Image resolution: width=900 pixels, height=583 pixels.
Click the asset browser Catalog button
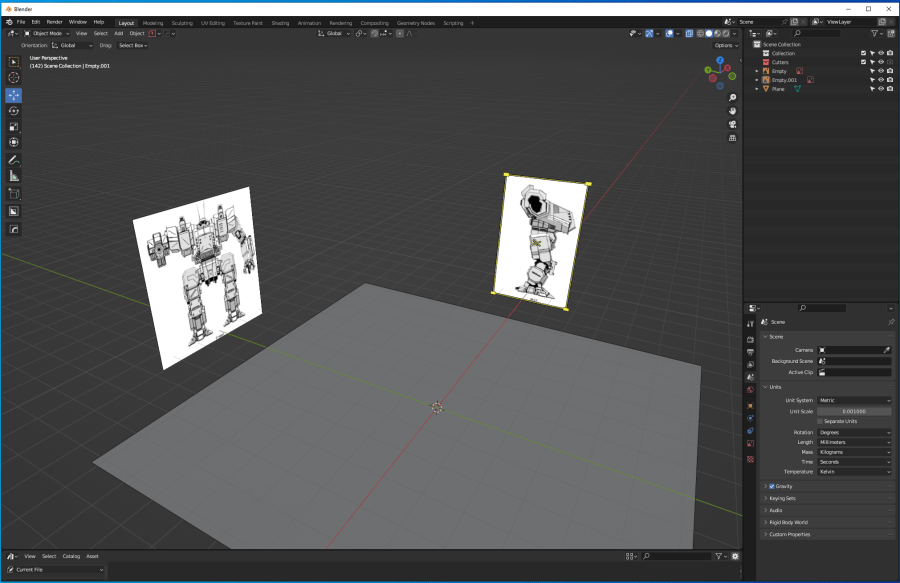click(x=71, y=556)
